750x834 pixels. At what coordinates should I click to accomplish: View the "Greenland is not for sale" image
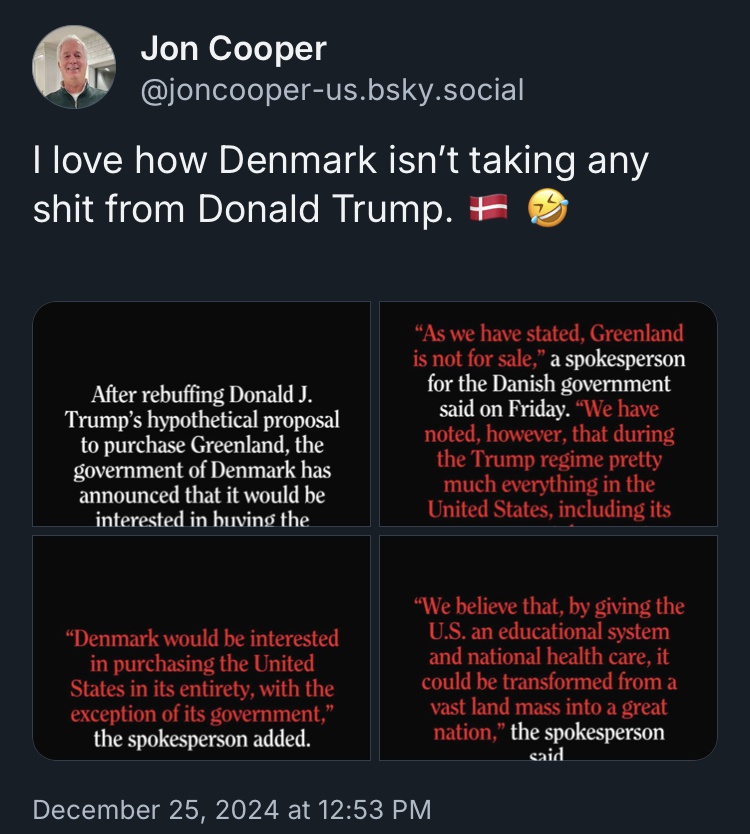548,414
